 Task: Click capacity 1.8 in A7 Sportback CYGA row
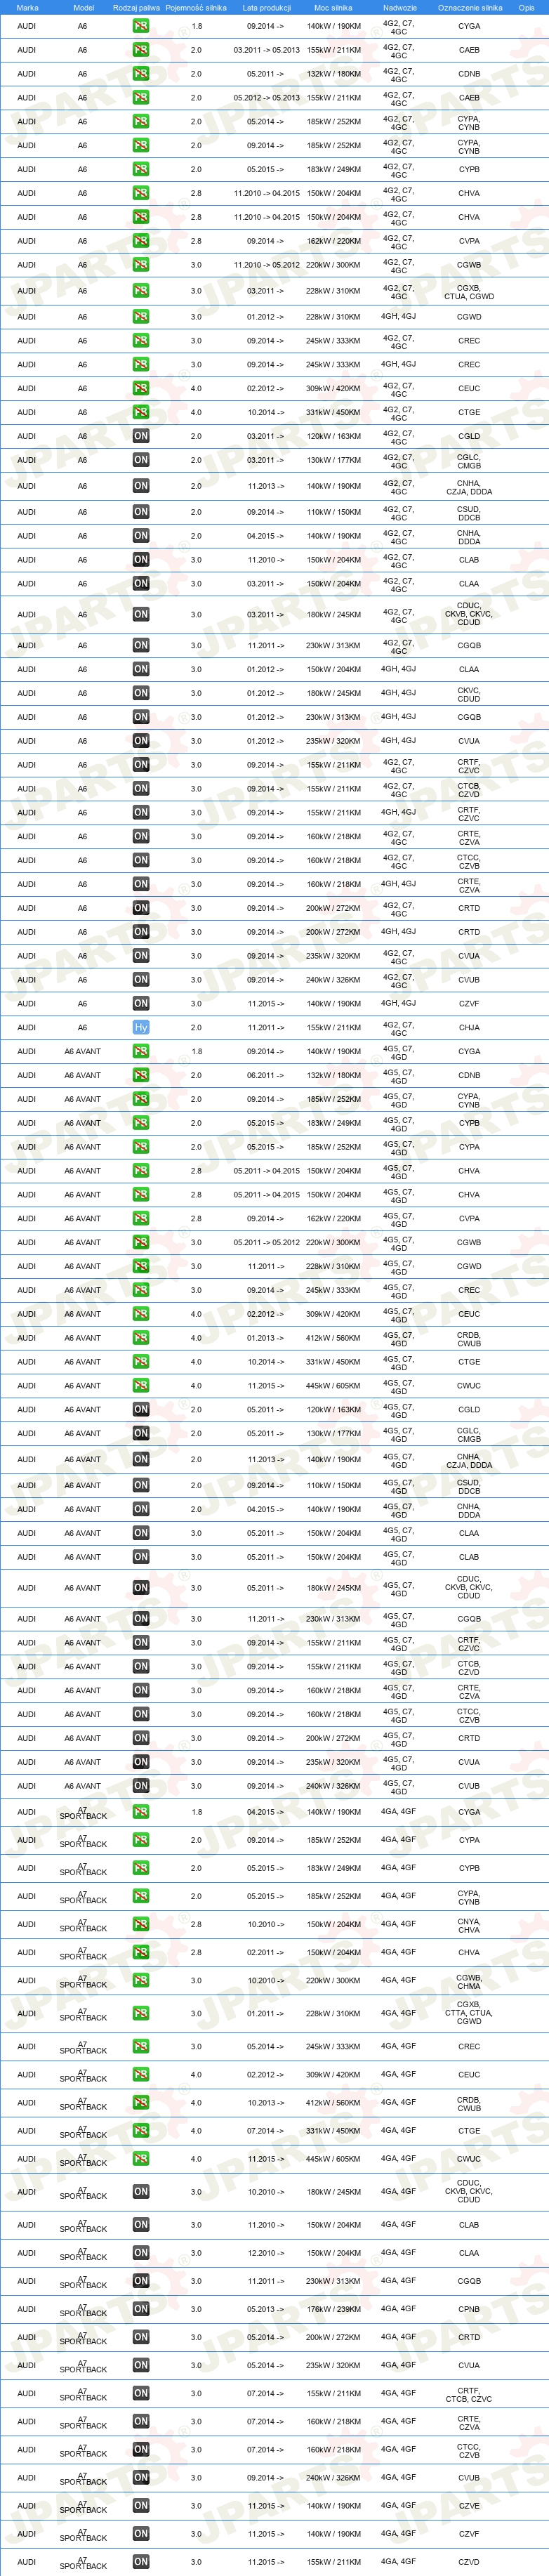196,1812
